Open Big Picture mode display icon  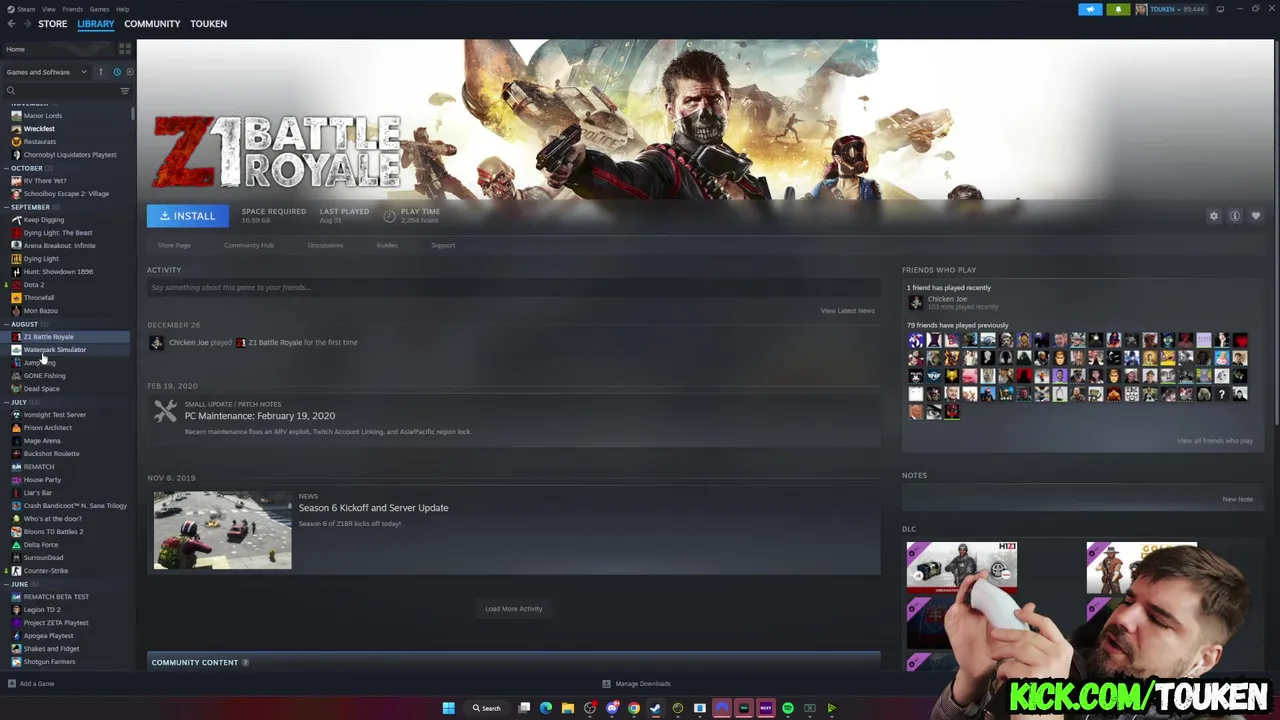1220,9
